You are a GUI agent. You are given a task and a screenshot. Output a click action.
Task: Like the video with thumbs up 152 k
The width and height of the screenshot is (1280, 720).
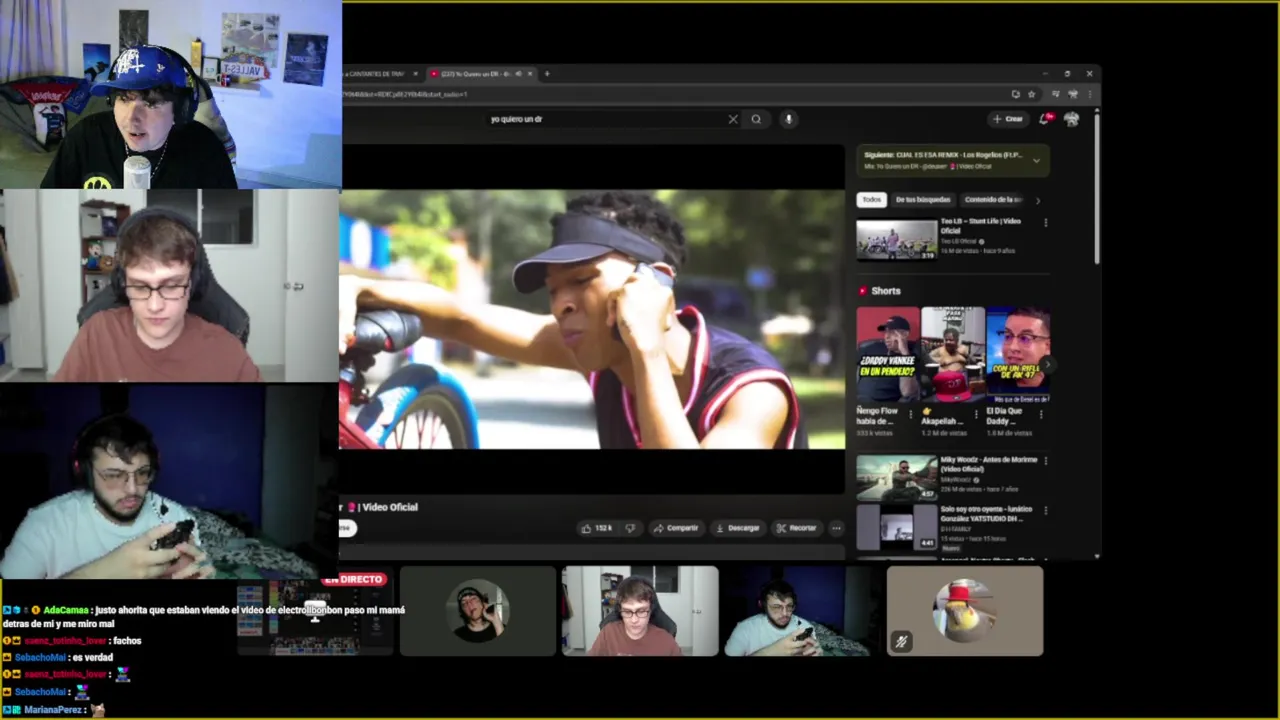pyautogui.click(x=596, y=528)
